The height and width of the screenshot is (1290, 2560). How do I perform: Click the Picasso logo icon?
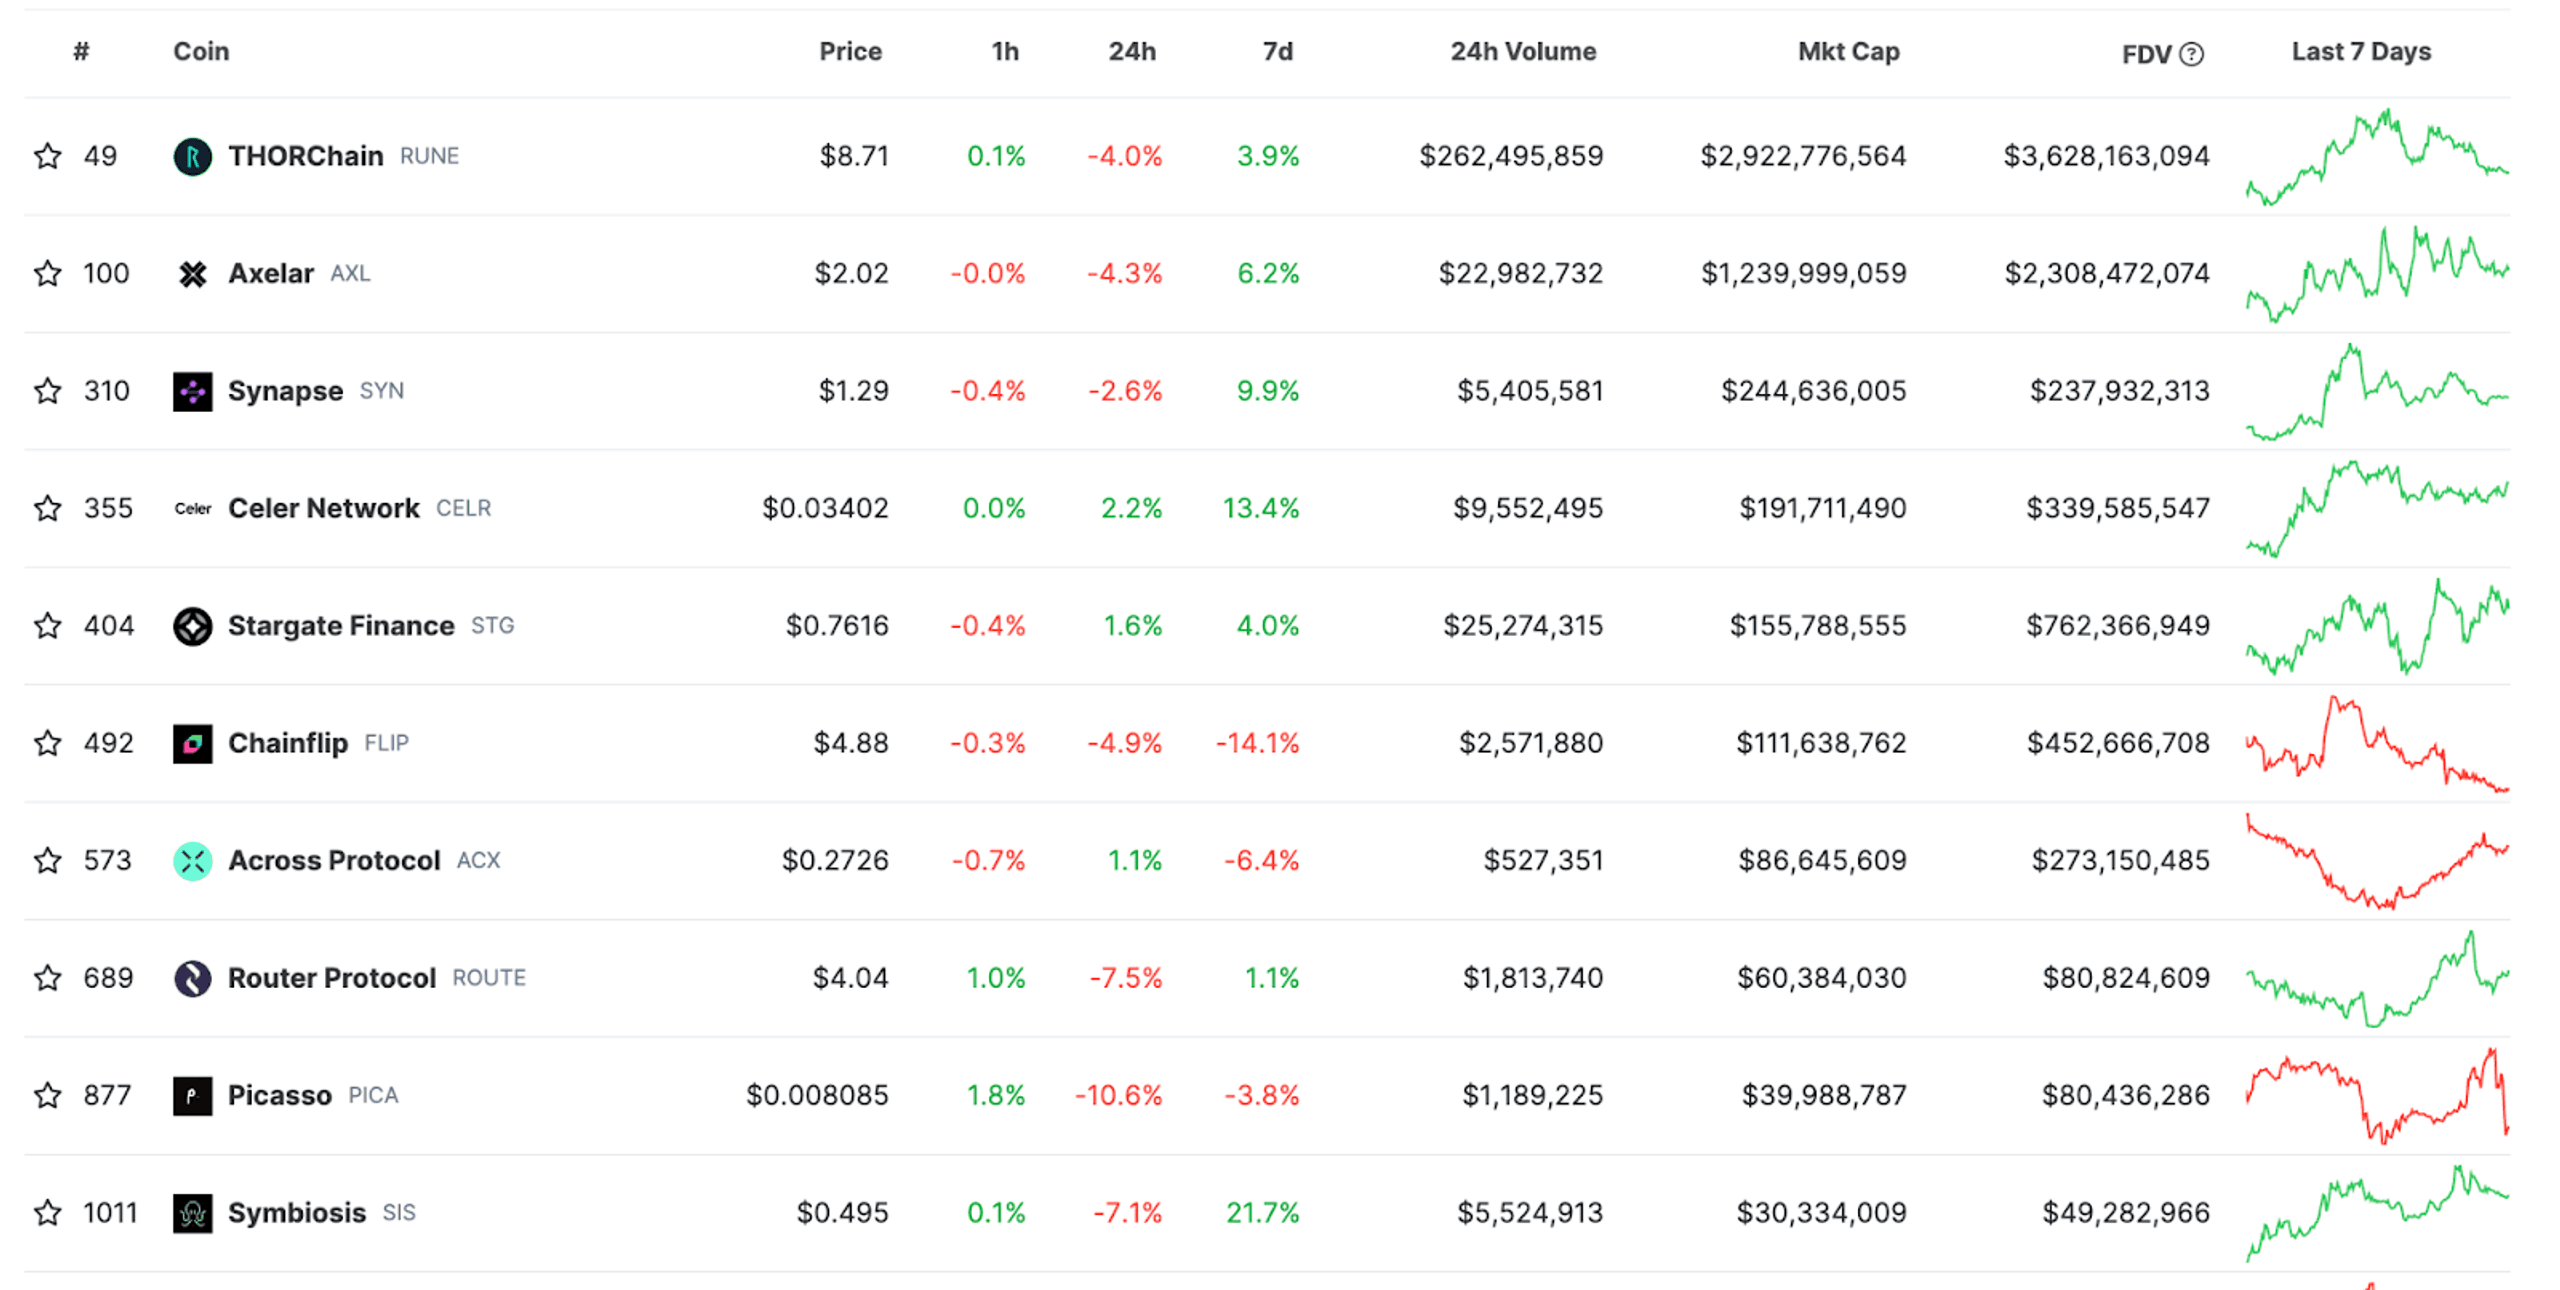(x=192, y=1095)
